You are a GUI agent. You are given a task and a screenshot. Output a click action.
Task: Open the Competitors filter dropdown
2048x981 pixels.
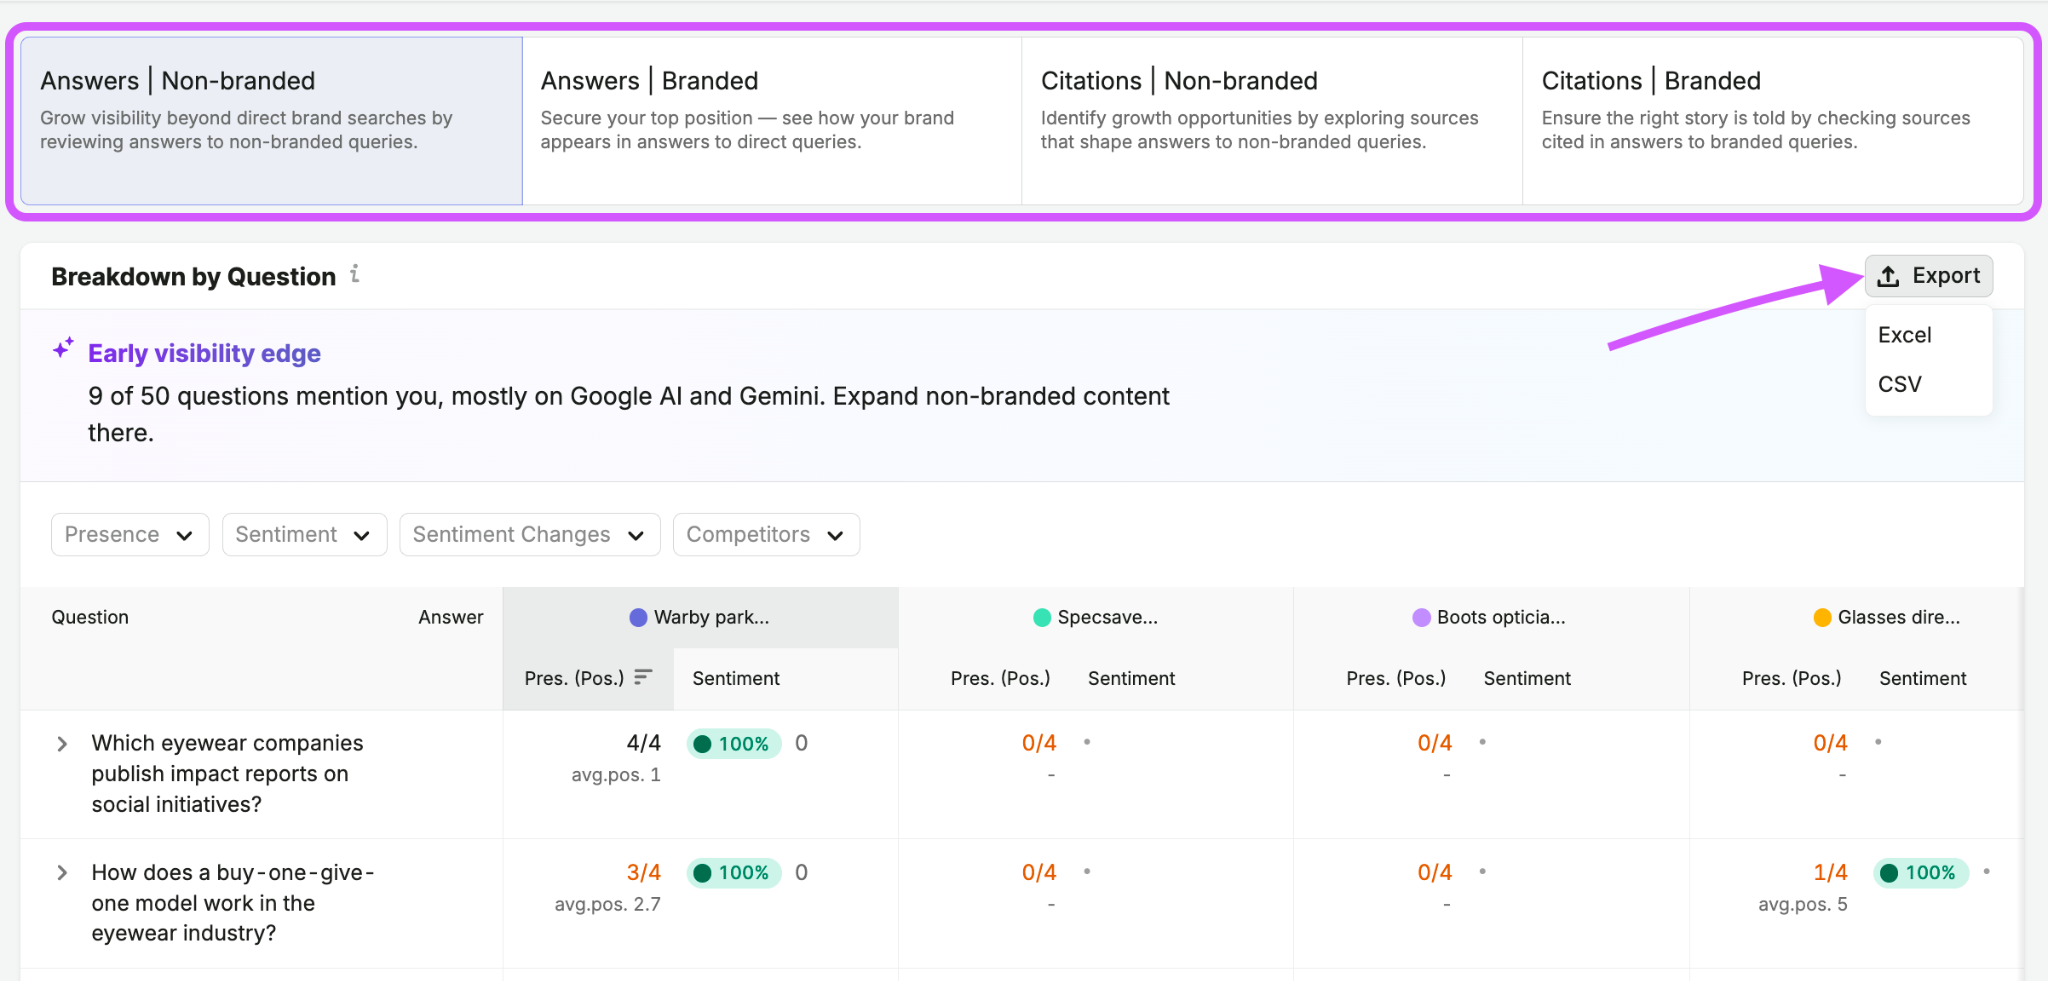pyautogui.click(x=766, y=535)
